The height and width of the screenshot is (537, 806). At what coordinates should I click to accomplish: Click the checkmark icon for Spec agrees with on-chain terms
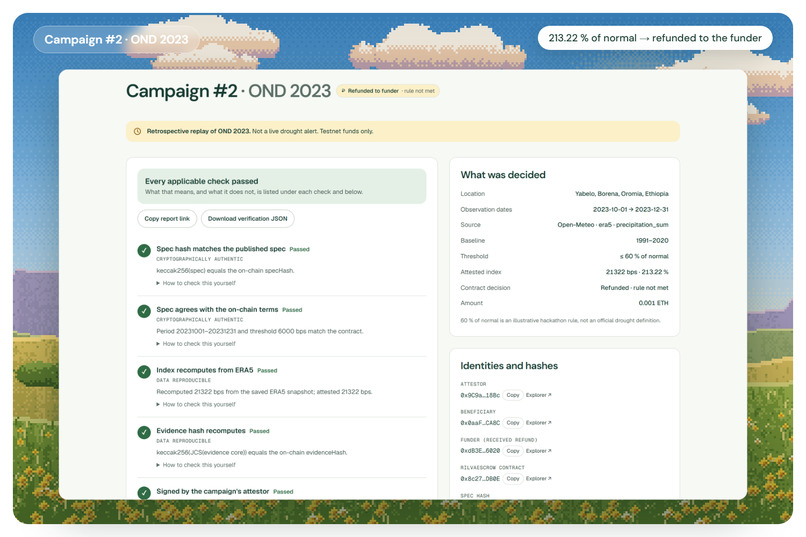tap(144, 311)
